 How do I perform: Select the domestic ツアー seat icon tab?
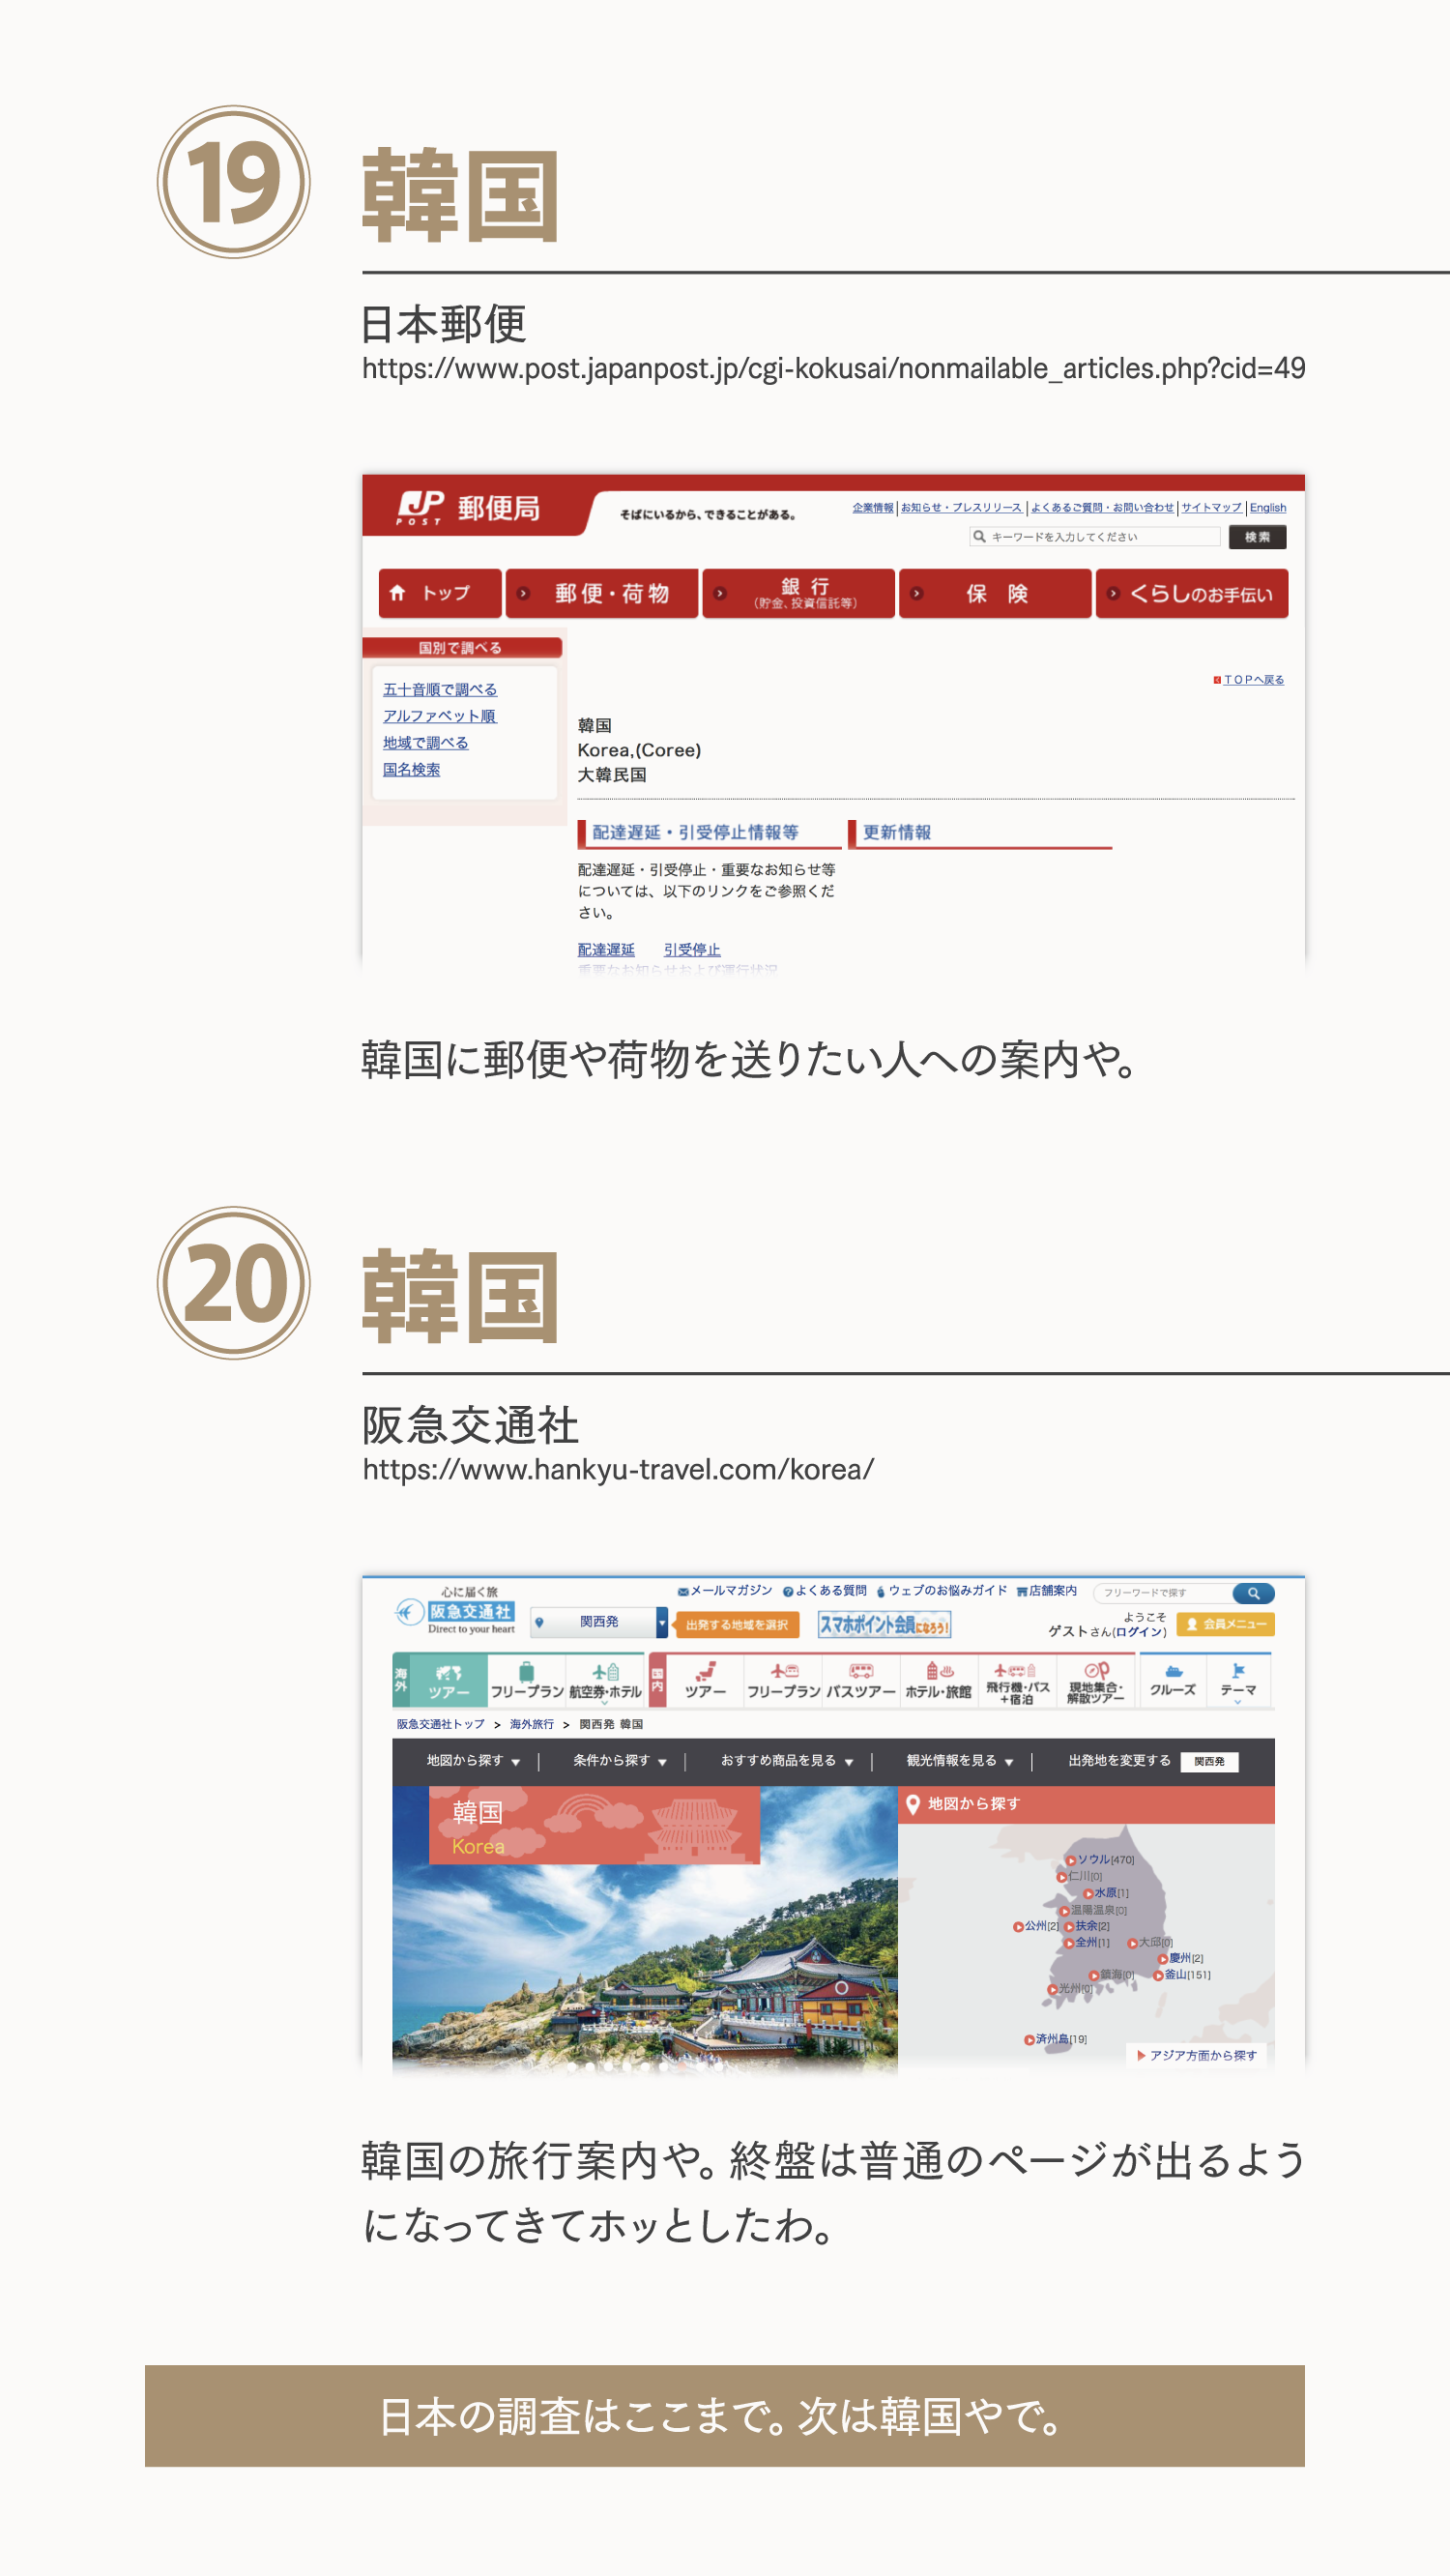tap(705, 1681)
